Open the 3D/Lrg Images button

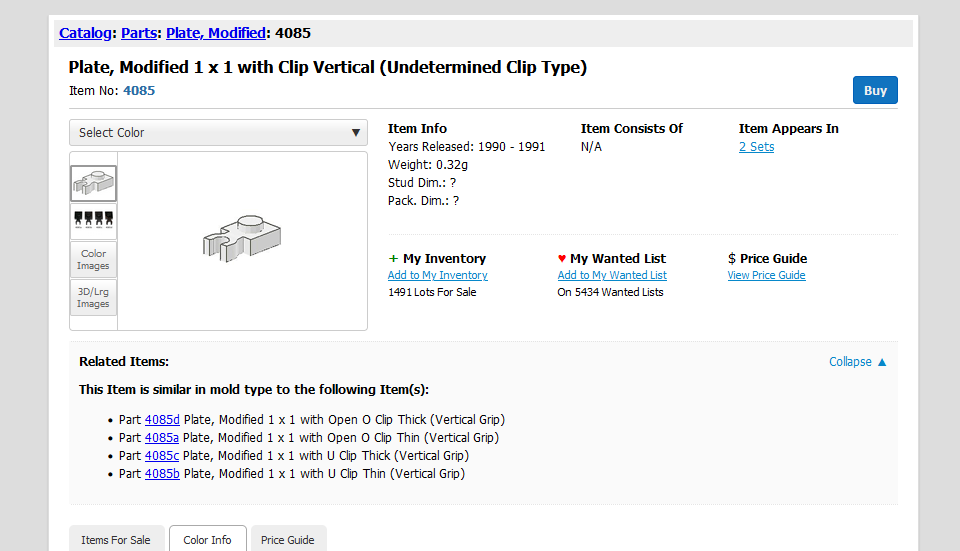click(93, 297)
